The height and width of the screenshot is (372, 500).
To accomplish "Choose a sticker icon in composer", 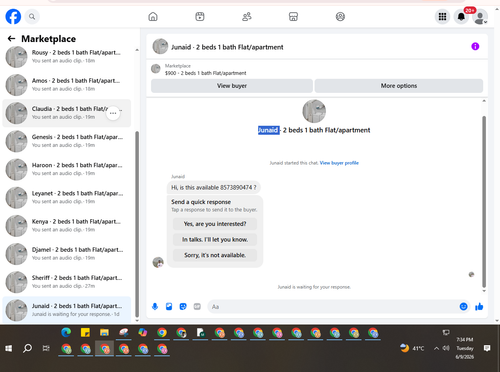I will tap(183, 306).
